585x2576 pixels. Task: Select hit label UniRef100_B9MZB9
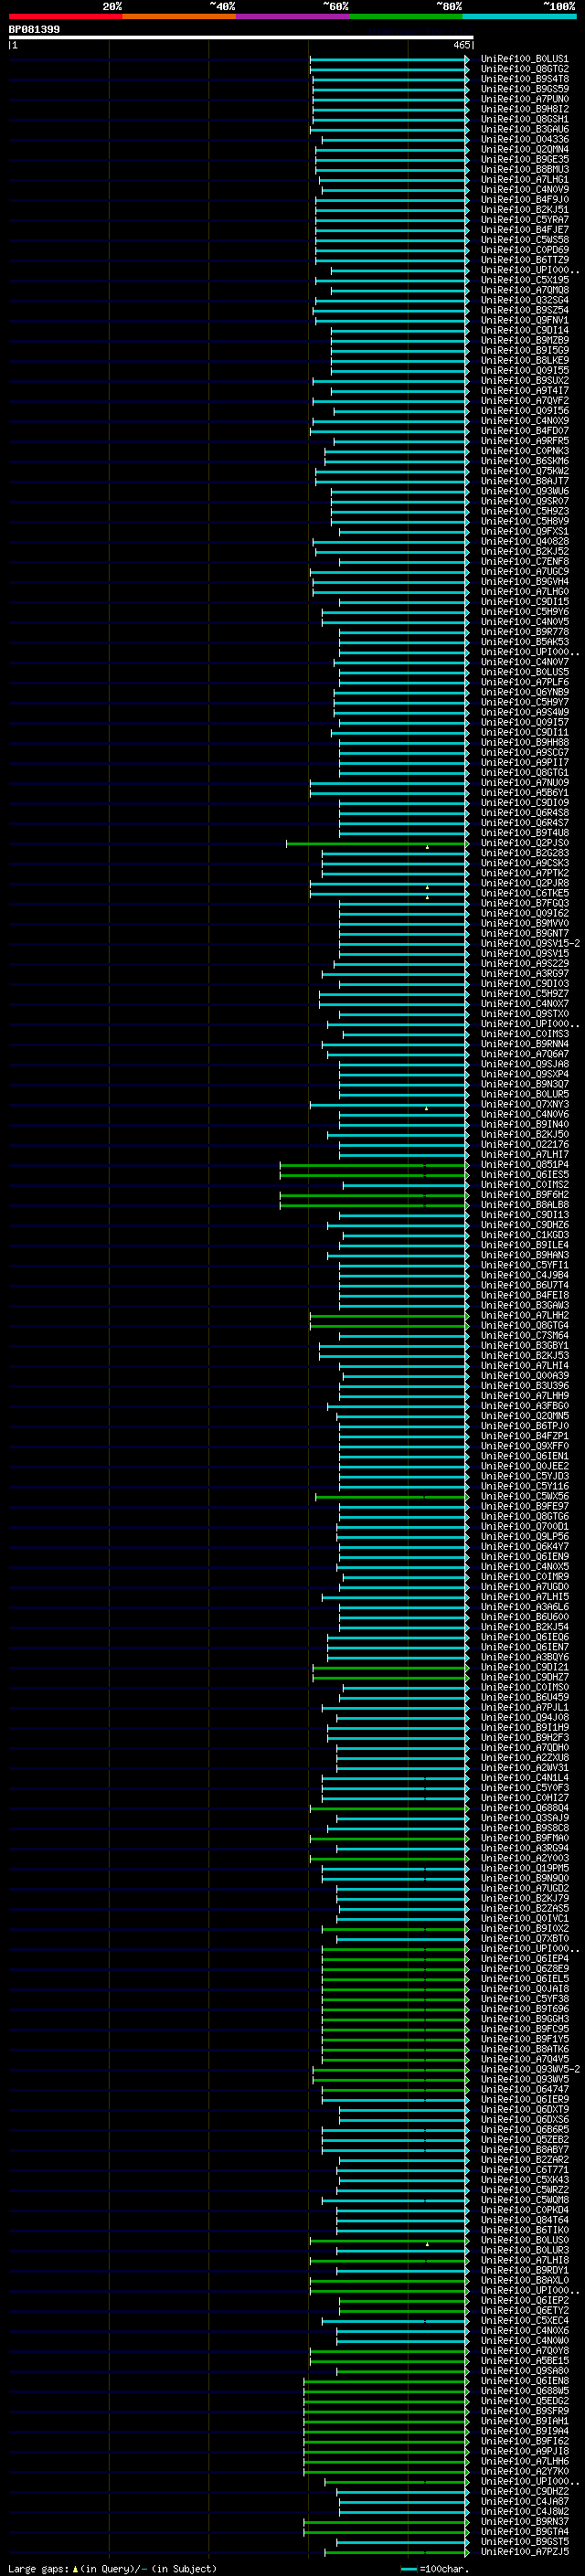524,340
